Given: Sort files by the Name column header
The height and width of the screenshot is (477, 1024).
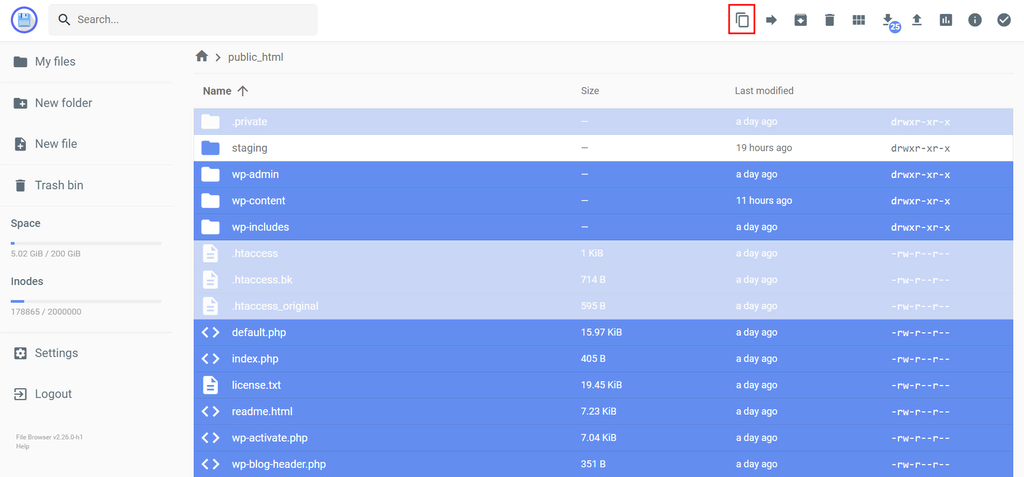Looking at the screenshot, I should point(217,91).
